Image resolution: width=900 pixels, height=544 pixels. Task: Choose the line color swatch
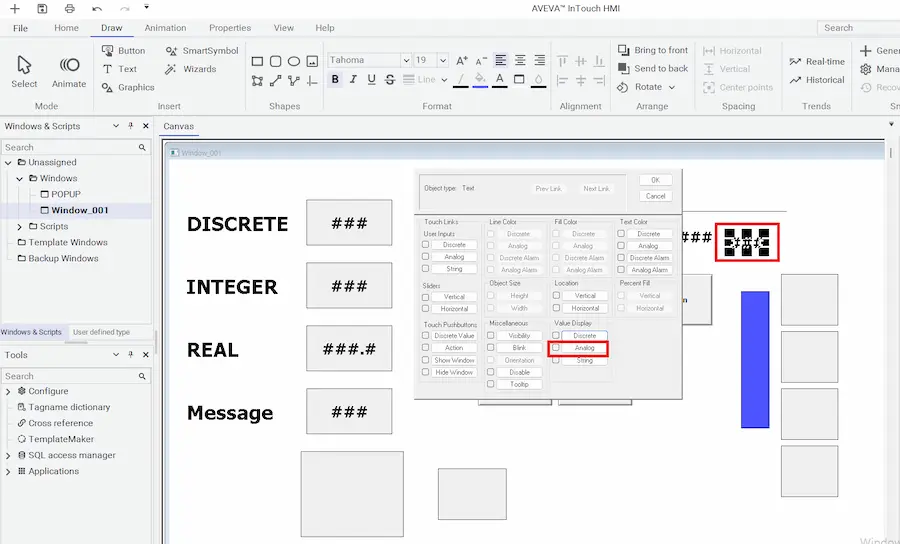coord(460,80)
